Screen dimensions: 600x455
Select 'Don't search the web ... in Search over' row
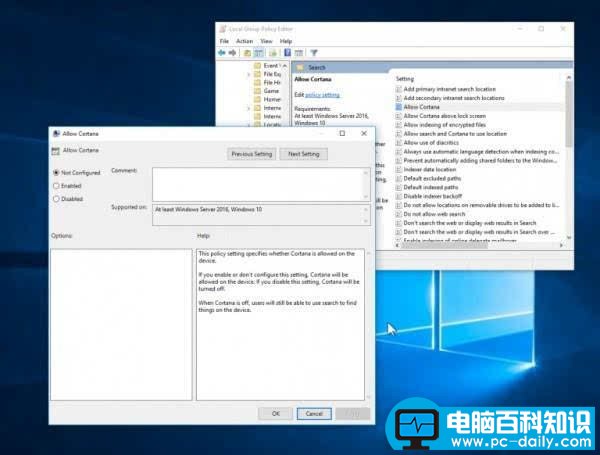[475, 232]
